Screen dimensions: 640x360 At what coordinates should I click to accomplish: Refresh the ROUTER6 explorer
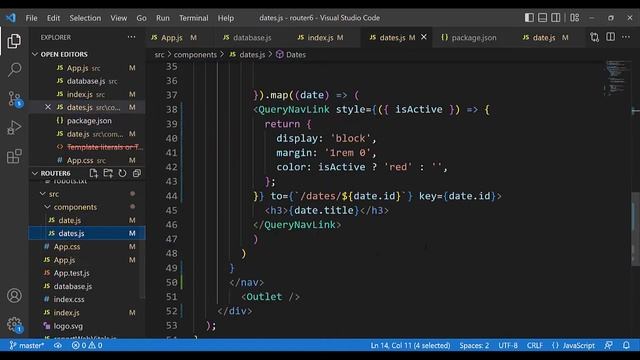[122, 173]
